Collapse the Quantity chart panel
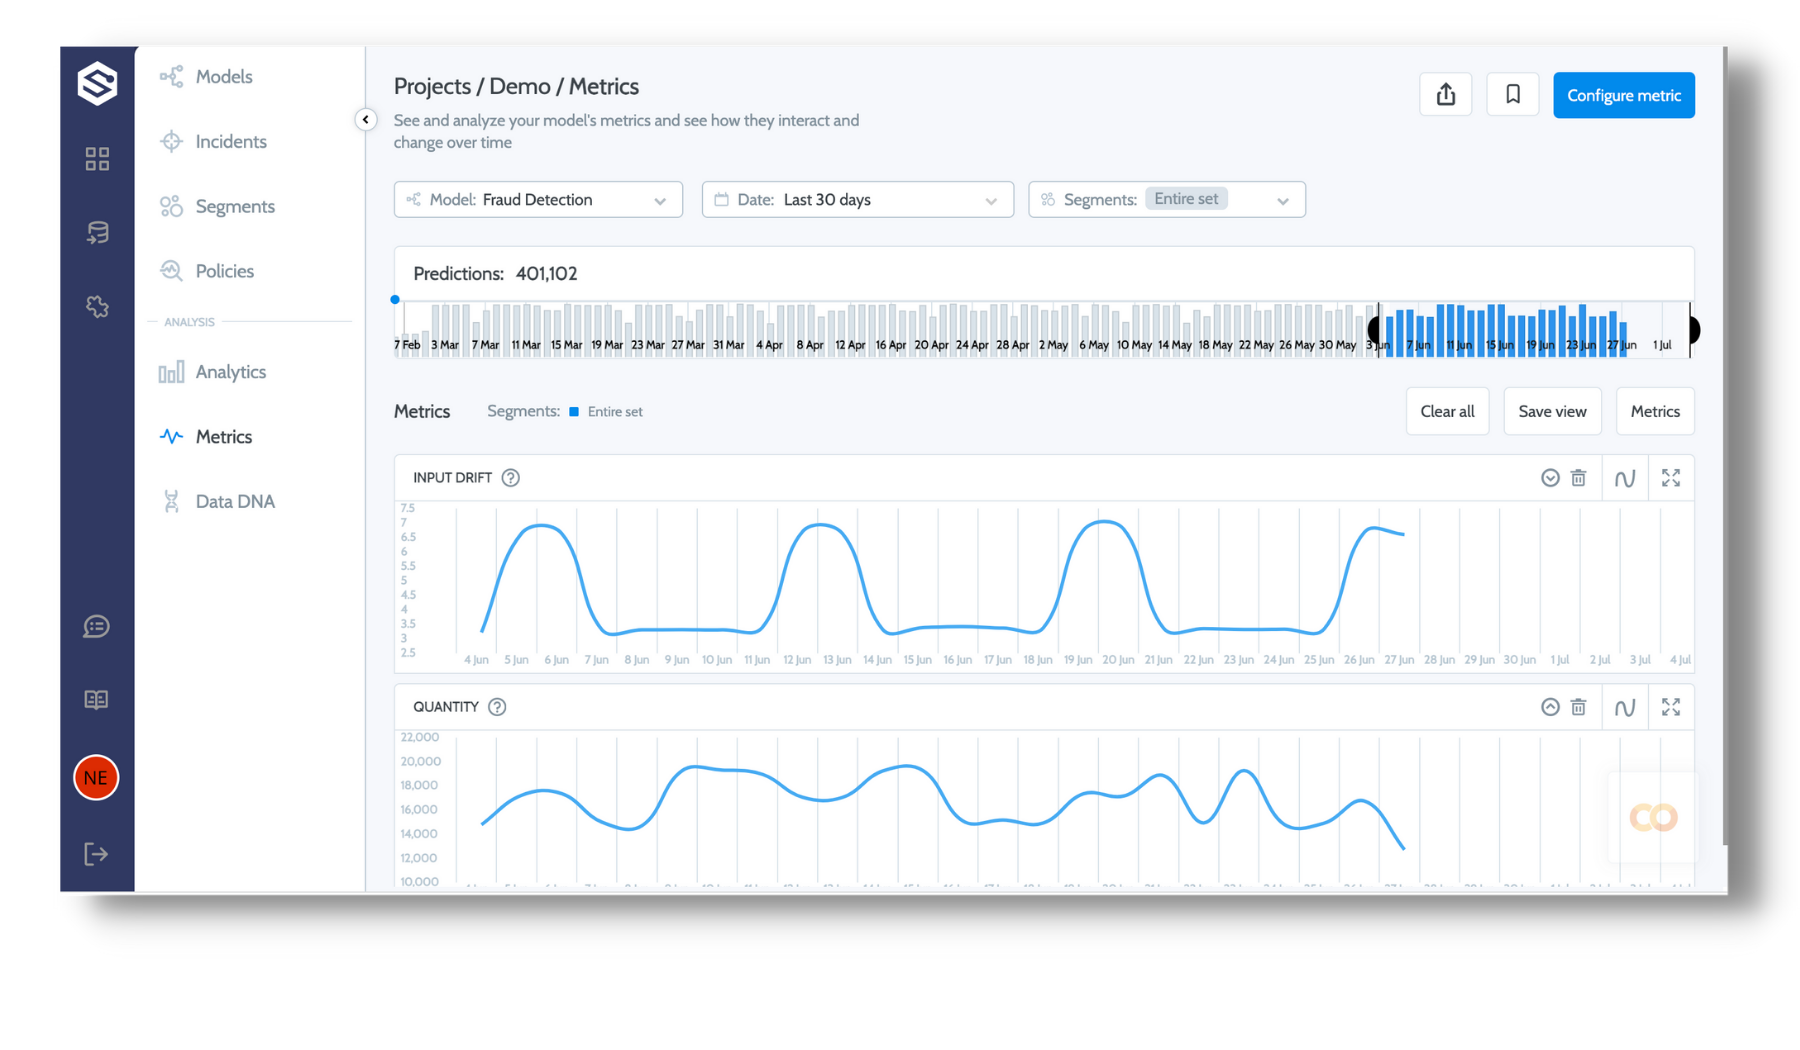This screenshot has width=1800, height=1050. point(1550,707)
